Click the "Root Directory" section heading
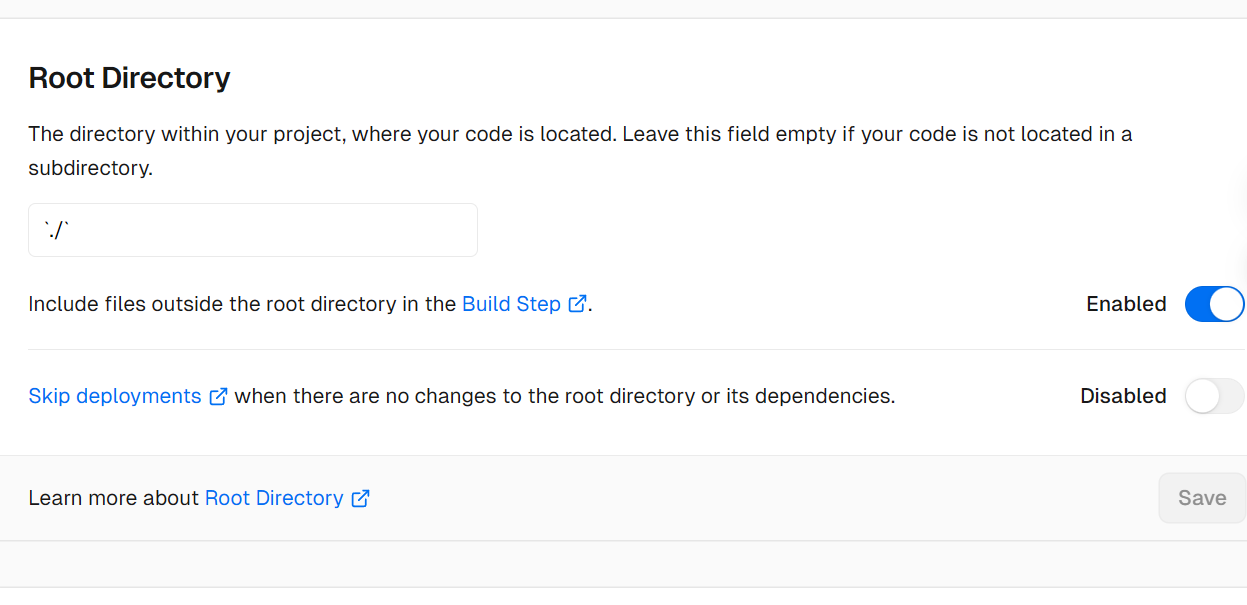 pos(129,78)
